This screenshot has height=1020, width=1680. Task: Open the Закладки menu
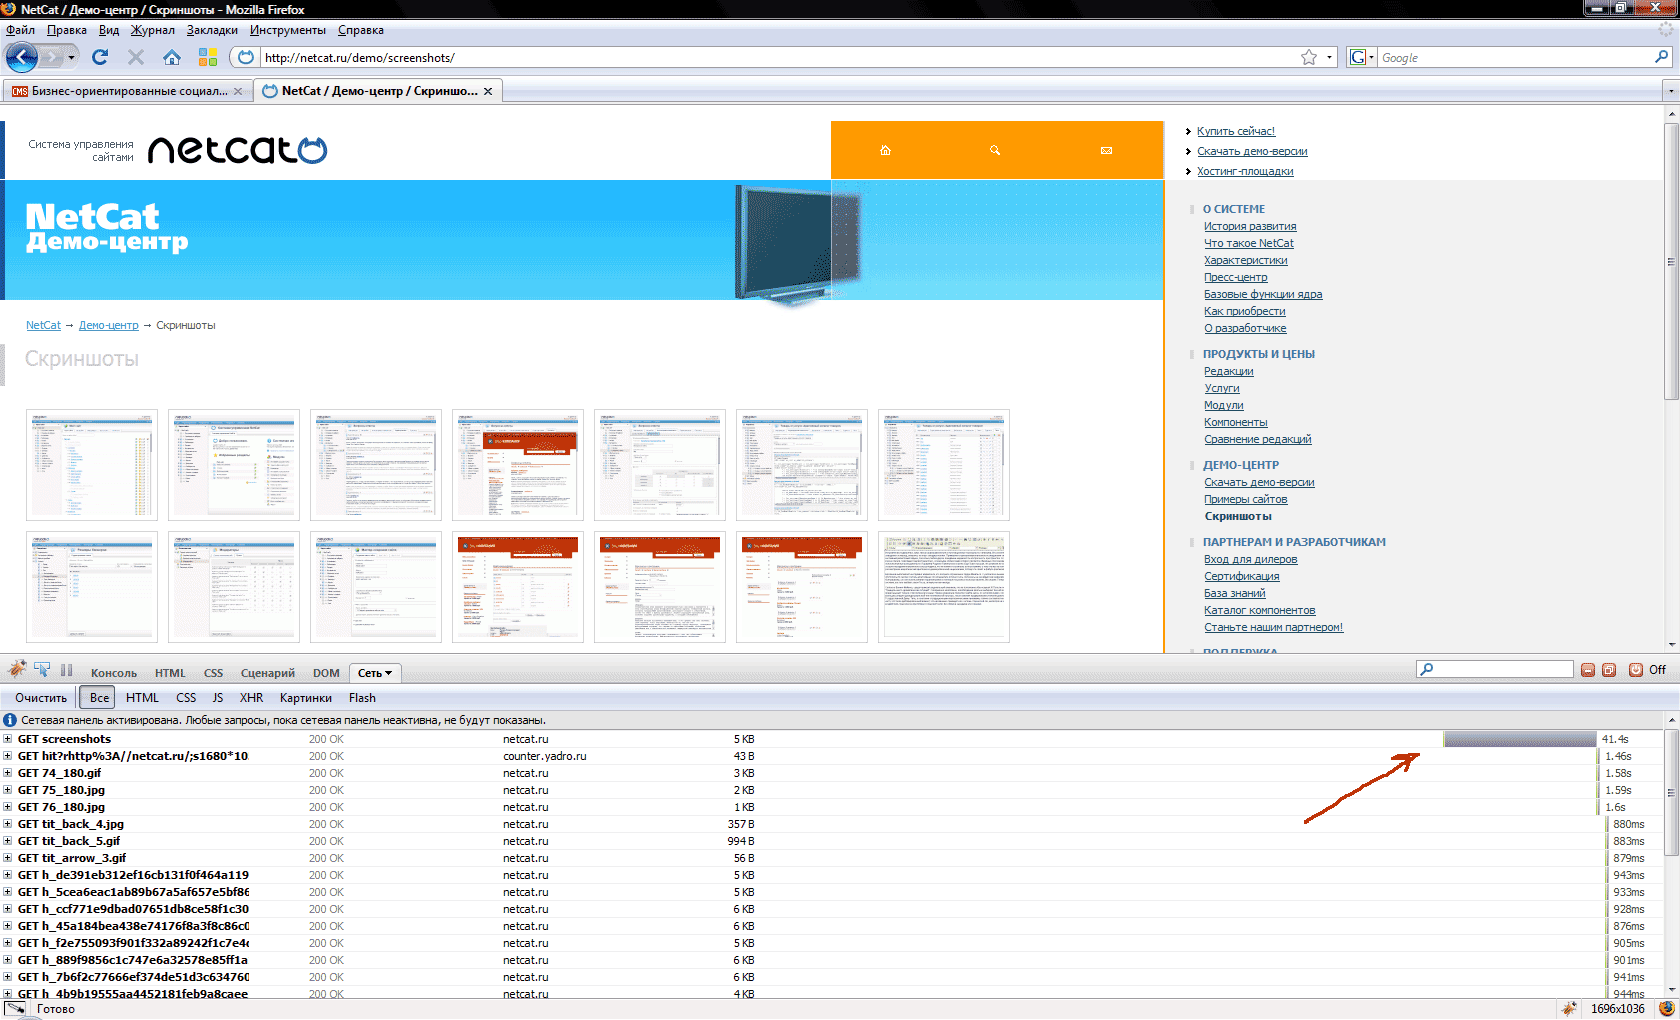(212, 30)
